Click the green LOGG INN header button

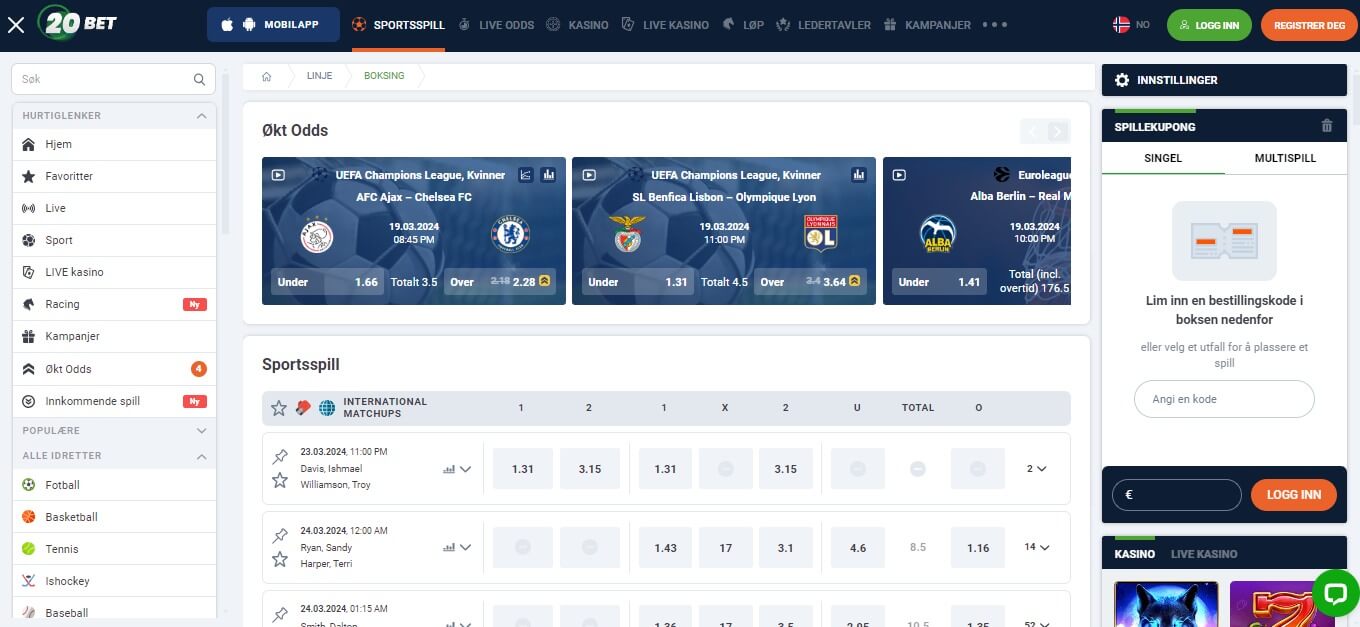[1209, 25]
